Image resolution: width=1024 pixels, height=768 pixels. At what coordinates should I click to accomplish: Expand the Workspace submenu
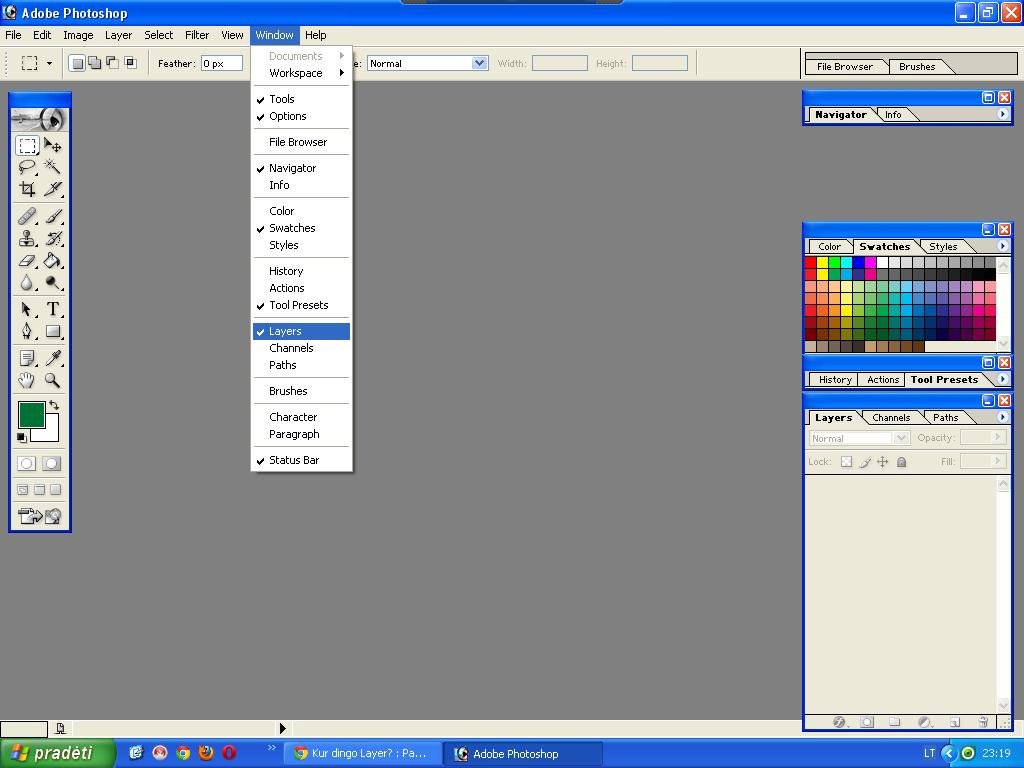296,73
